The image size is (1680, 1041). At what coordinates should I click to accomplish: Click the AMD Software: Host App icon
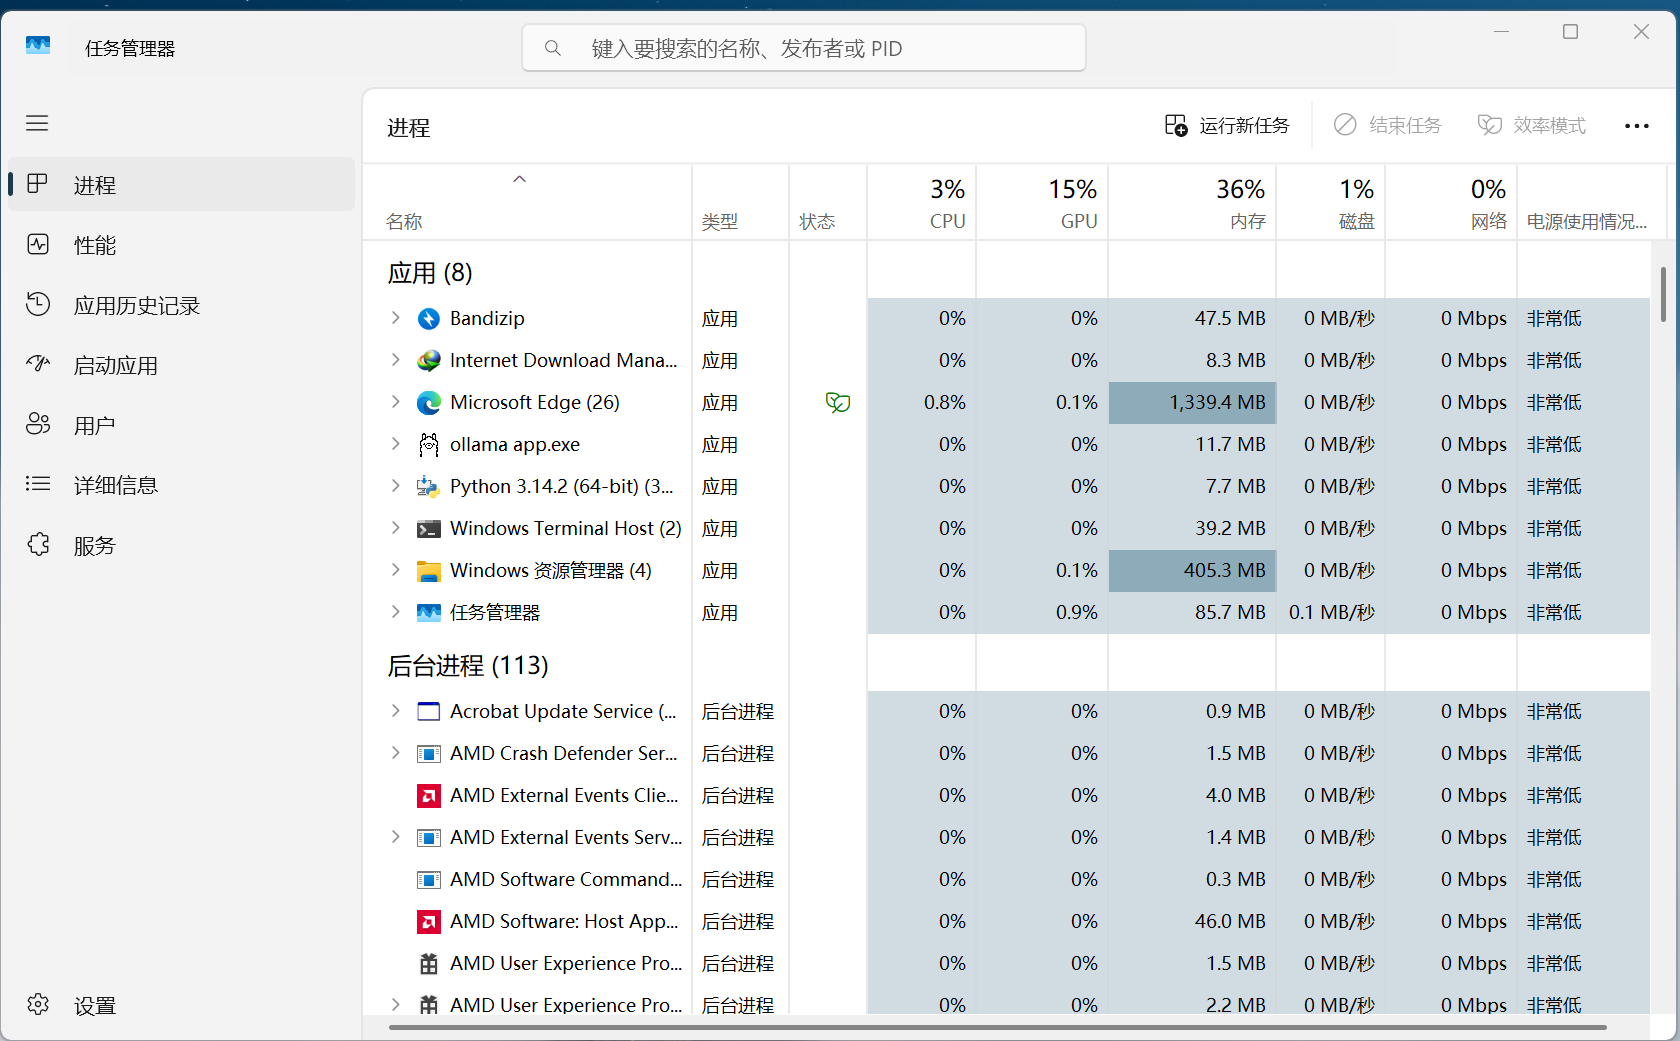[429, 922]
